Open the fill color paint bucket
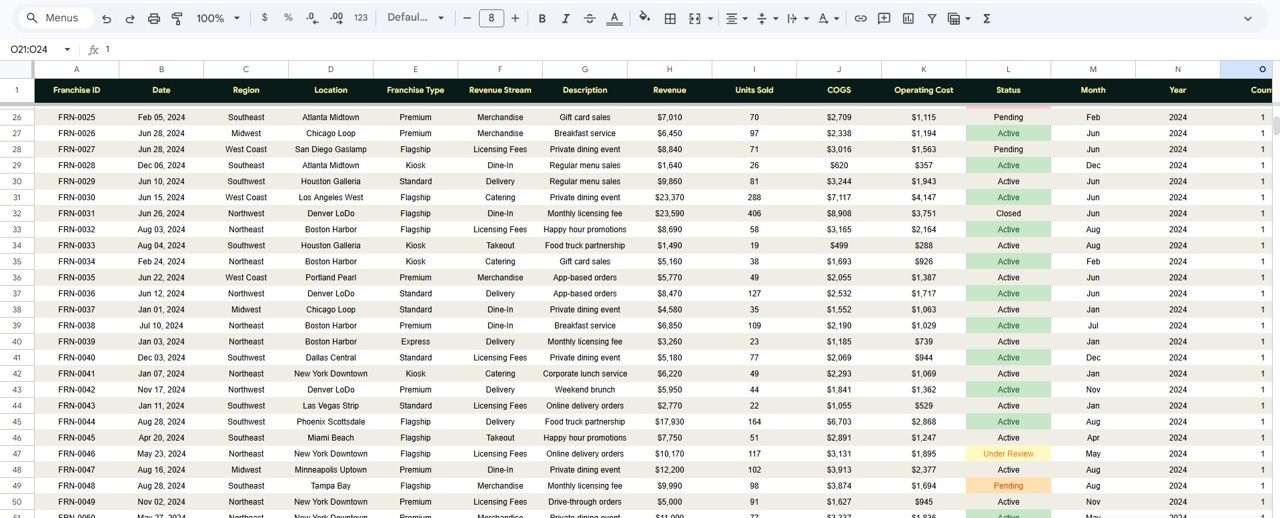Screen dimensions: 1280x518 tap(644, 18)
